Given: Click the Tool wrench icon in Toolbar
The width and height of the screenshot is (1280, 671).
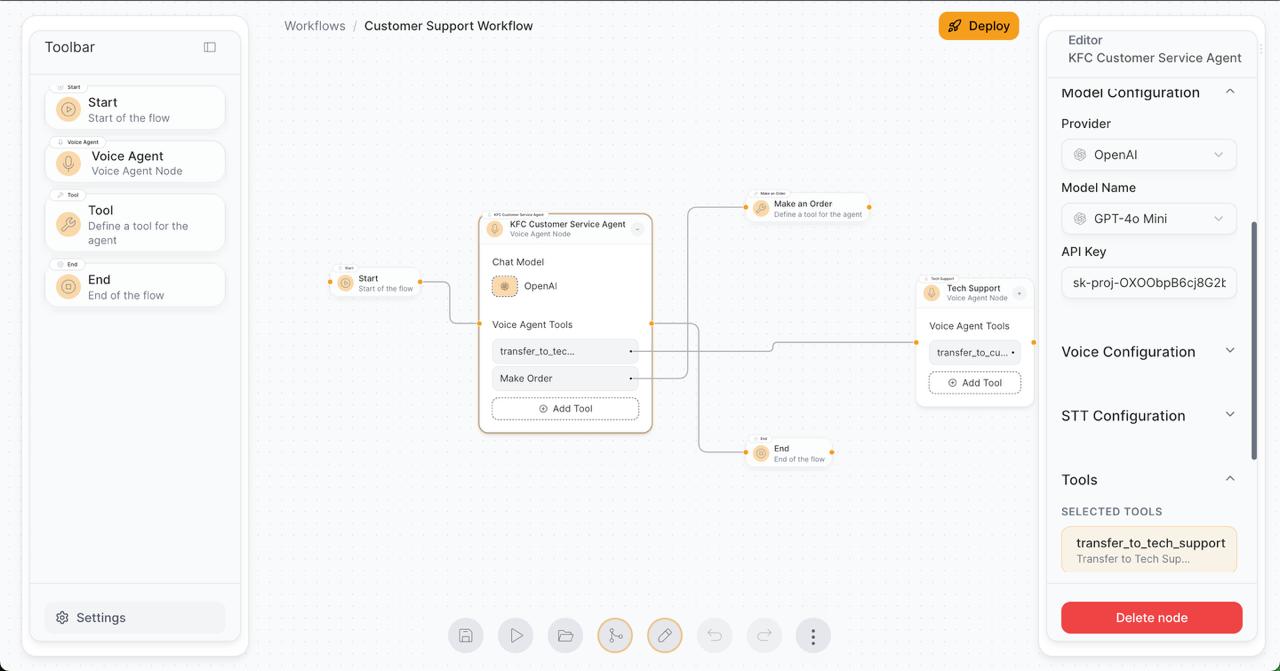Looking at the screenshot, I should [68, 224].
